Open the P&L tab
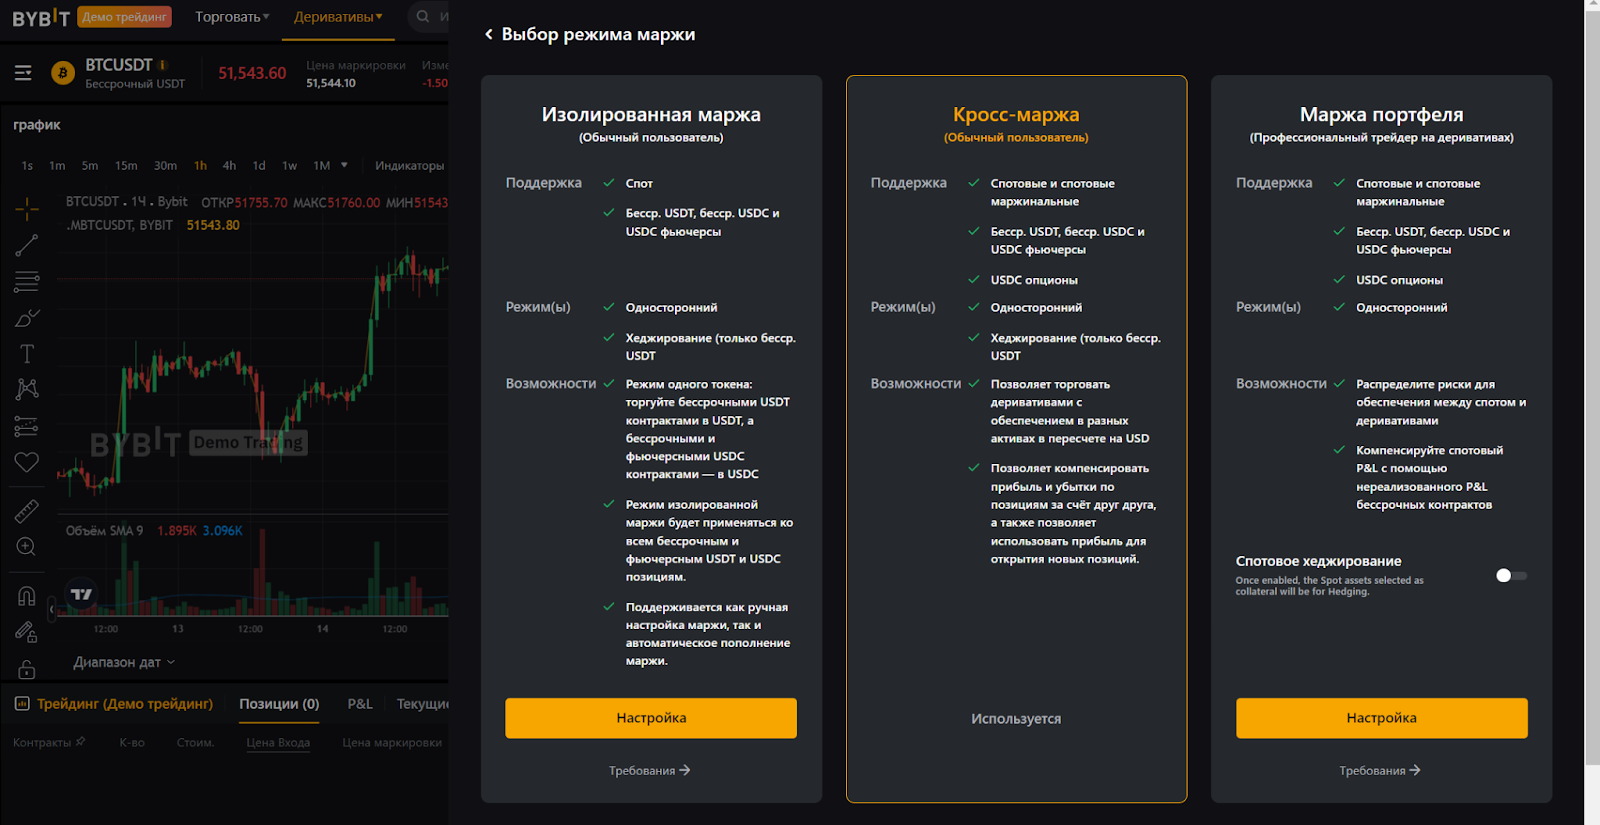 click(360, 704)
